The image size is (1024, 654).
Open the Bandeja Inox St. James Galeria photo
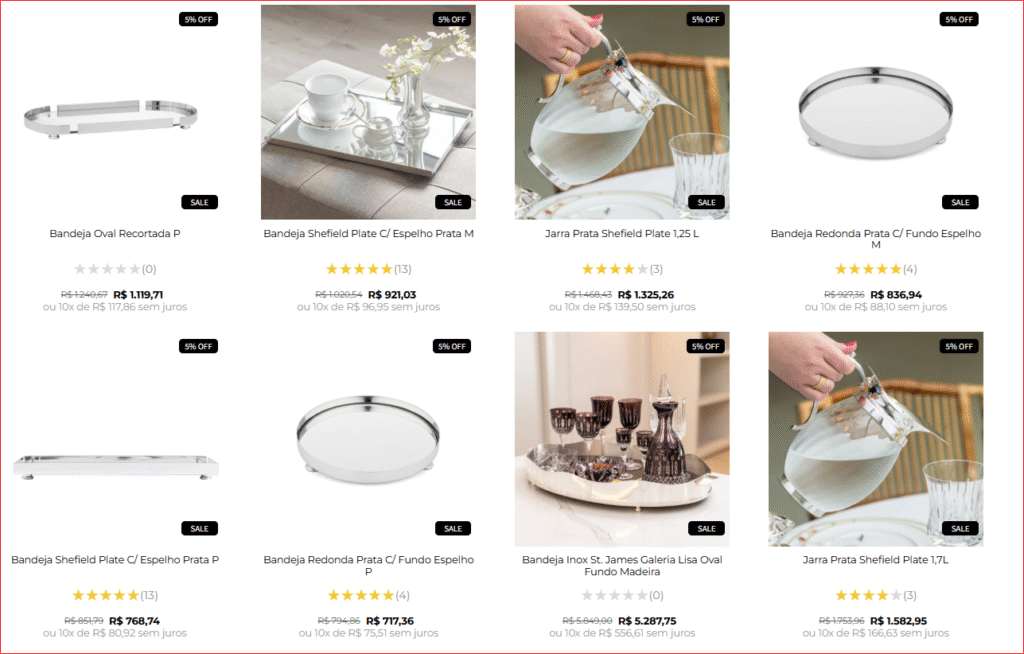622,439
